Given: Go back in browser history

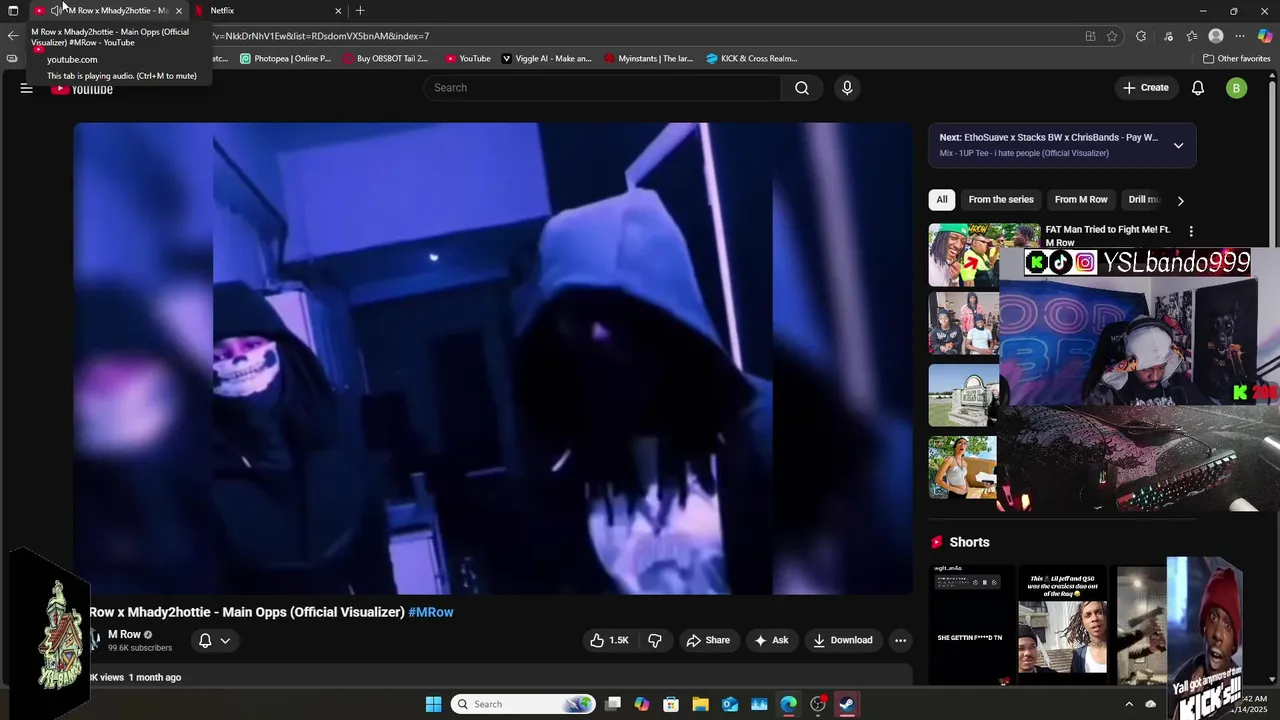Looking at the screenshot, I should pos(12,36).
